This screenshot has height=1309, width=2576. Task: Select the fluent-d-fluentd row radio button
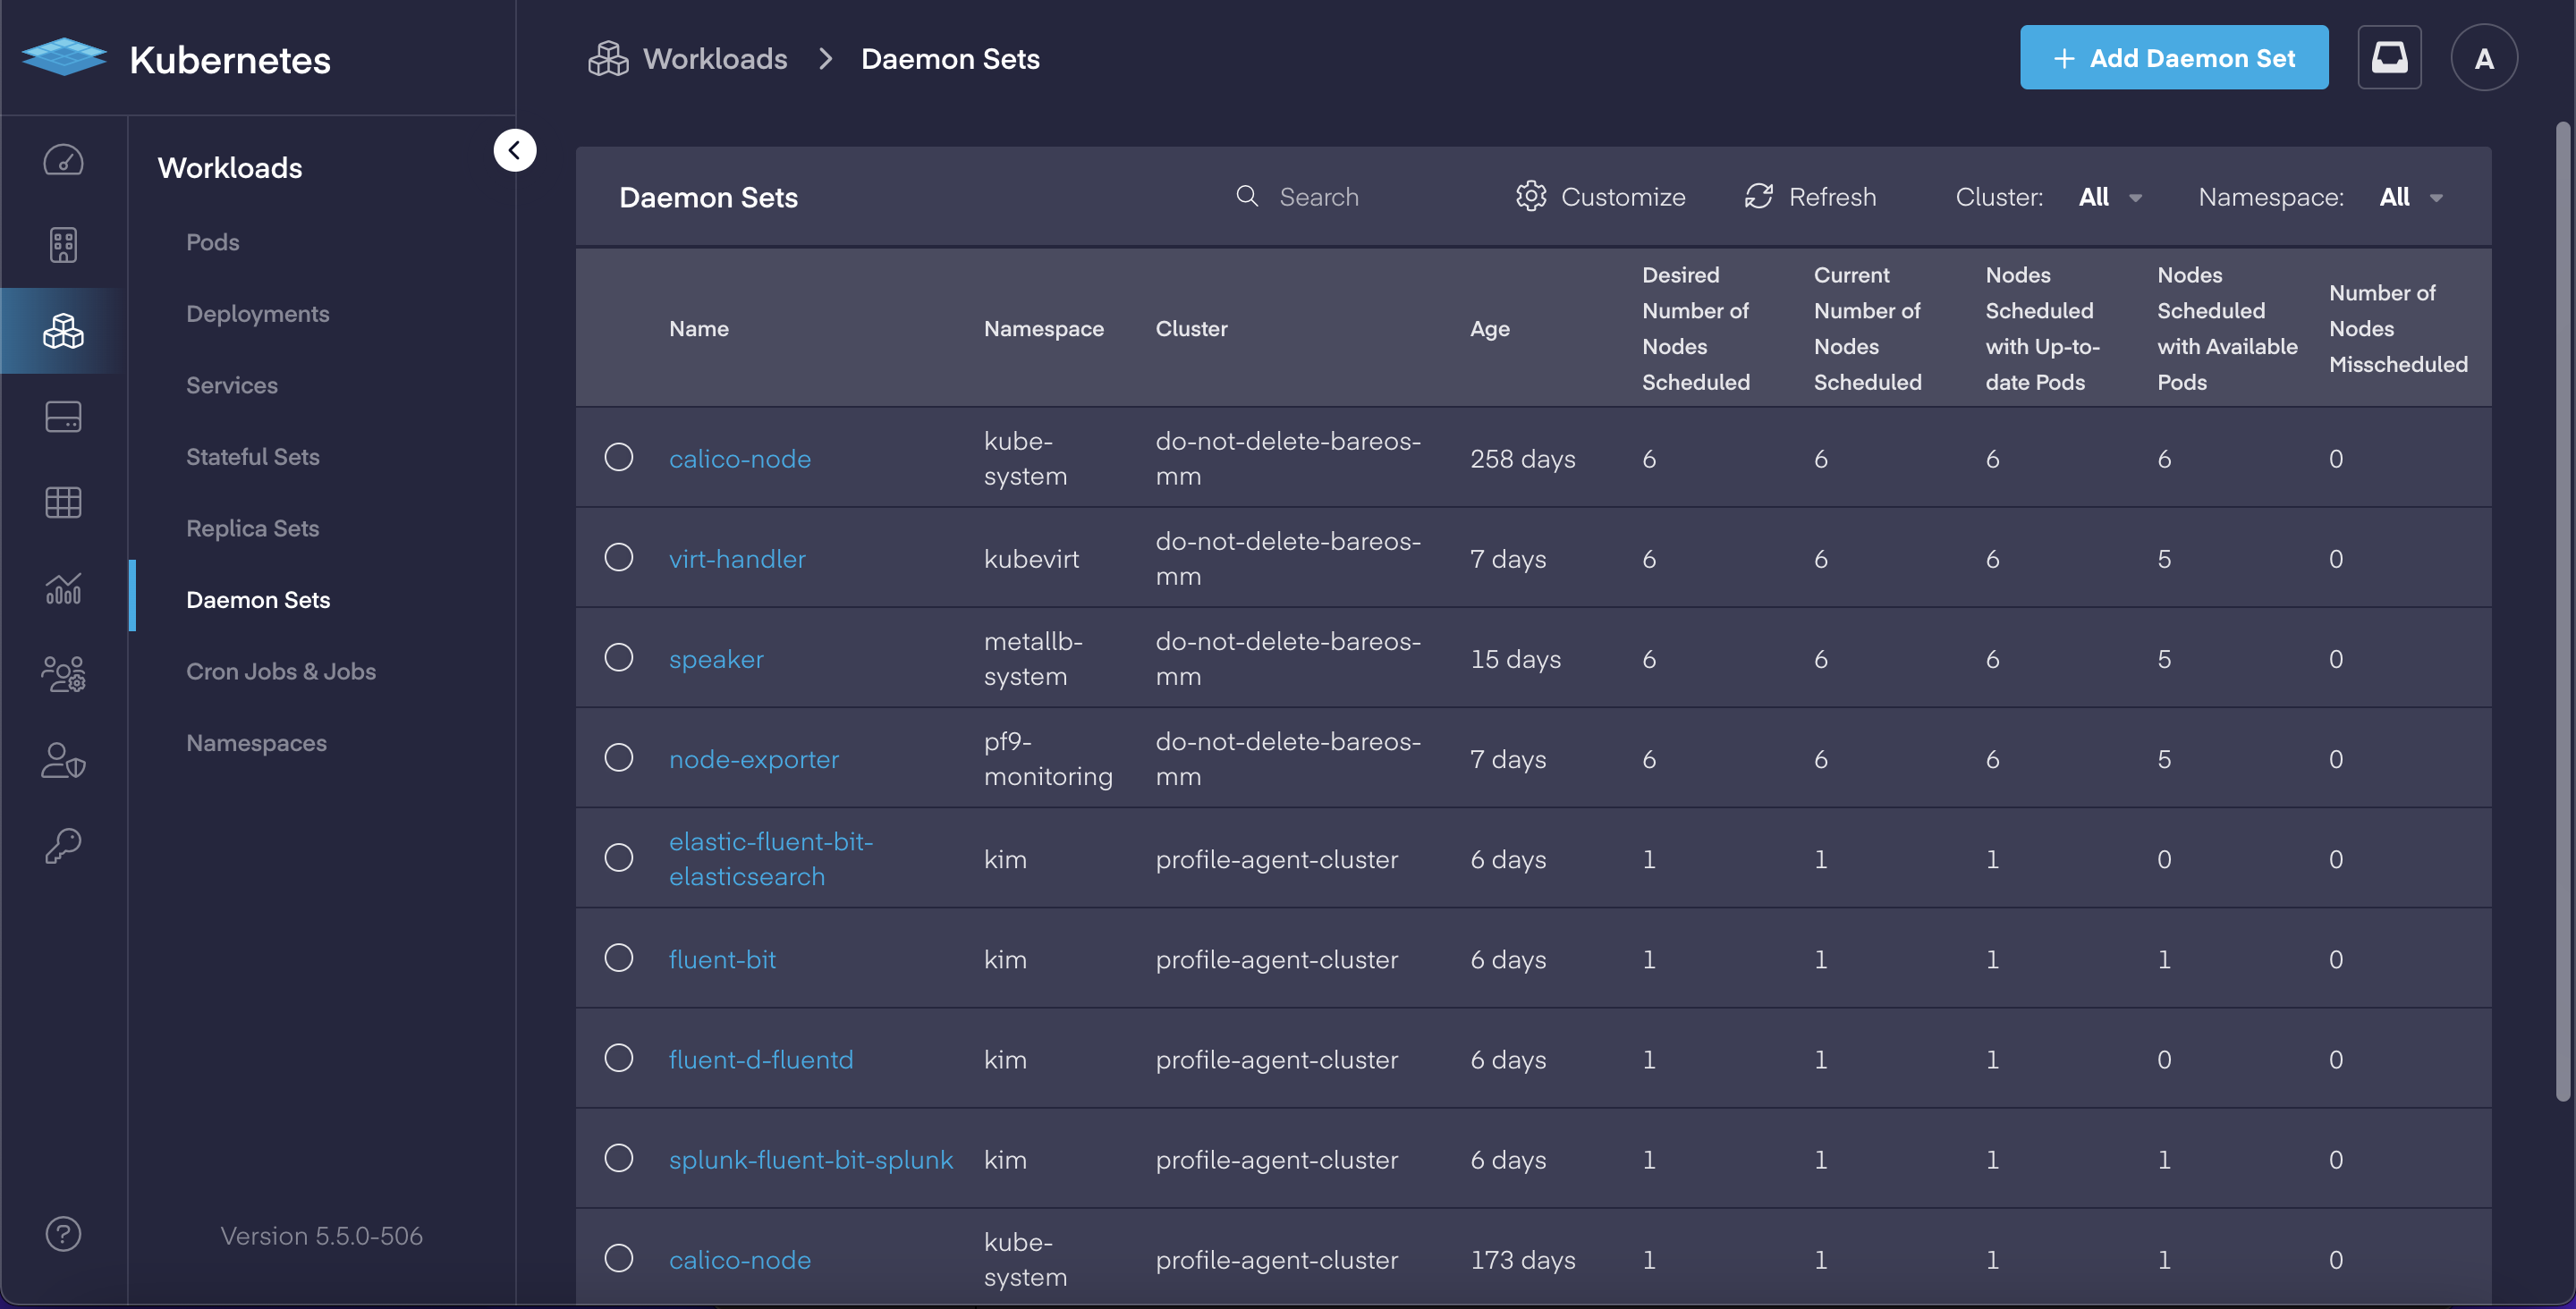pos(619,1057)
